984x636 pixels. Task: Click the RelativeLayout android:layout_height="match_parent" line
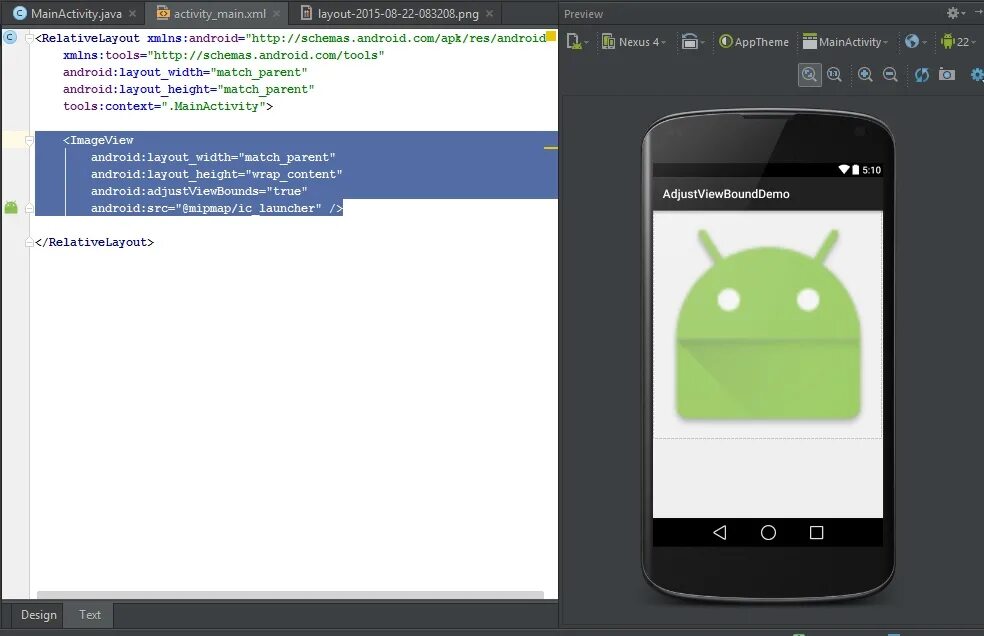pyautogui.click(x=188, y=89)
